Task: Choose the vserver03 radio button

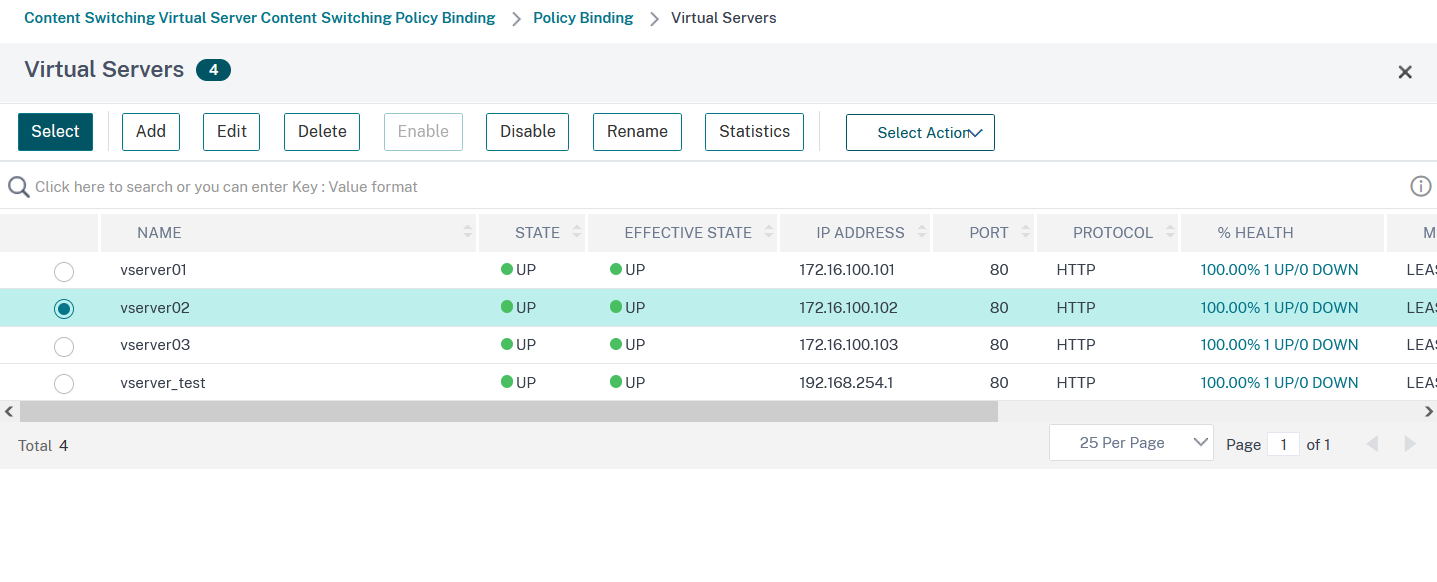Action: point(64,346)
